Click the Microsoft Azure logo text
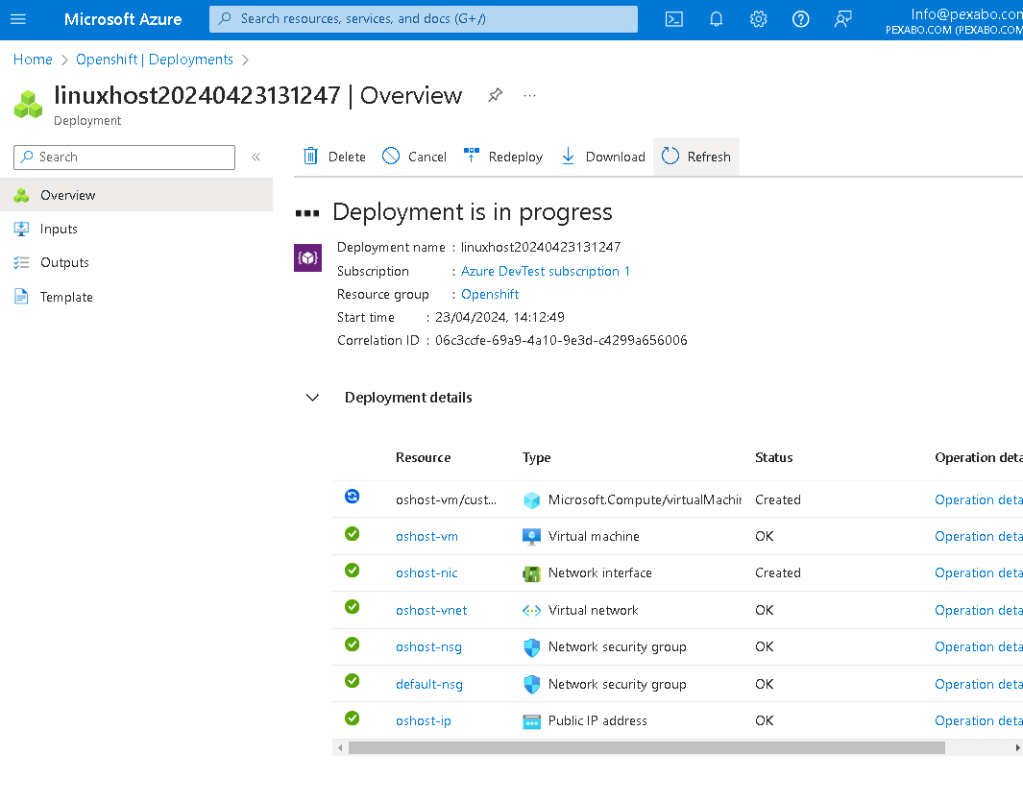 (123, 20)
